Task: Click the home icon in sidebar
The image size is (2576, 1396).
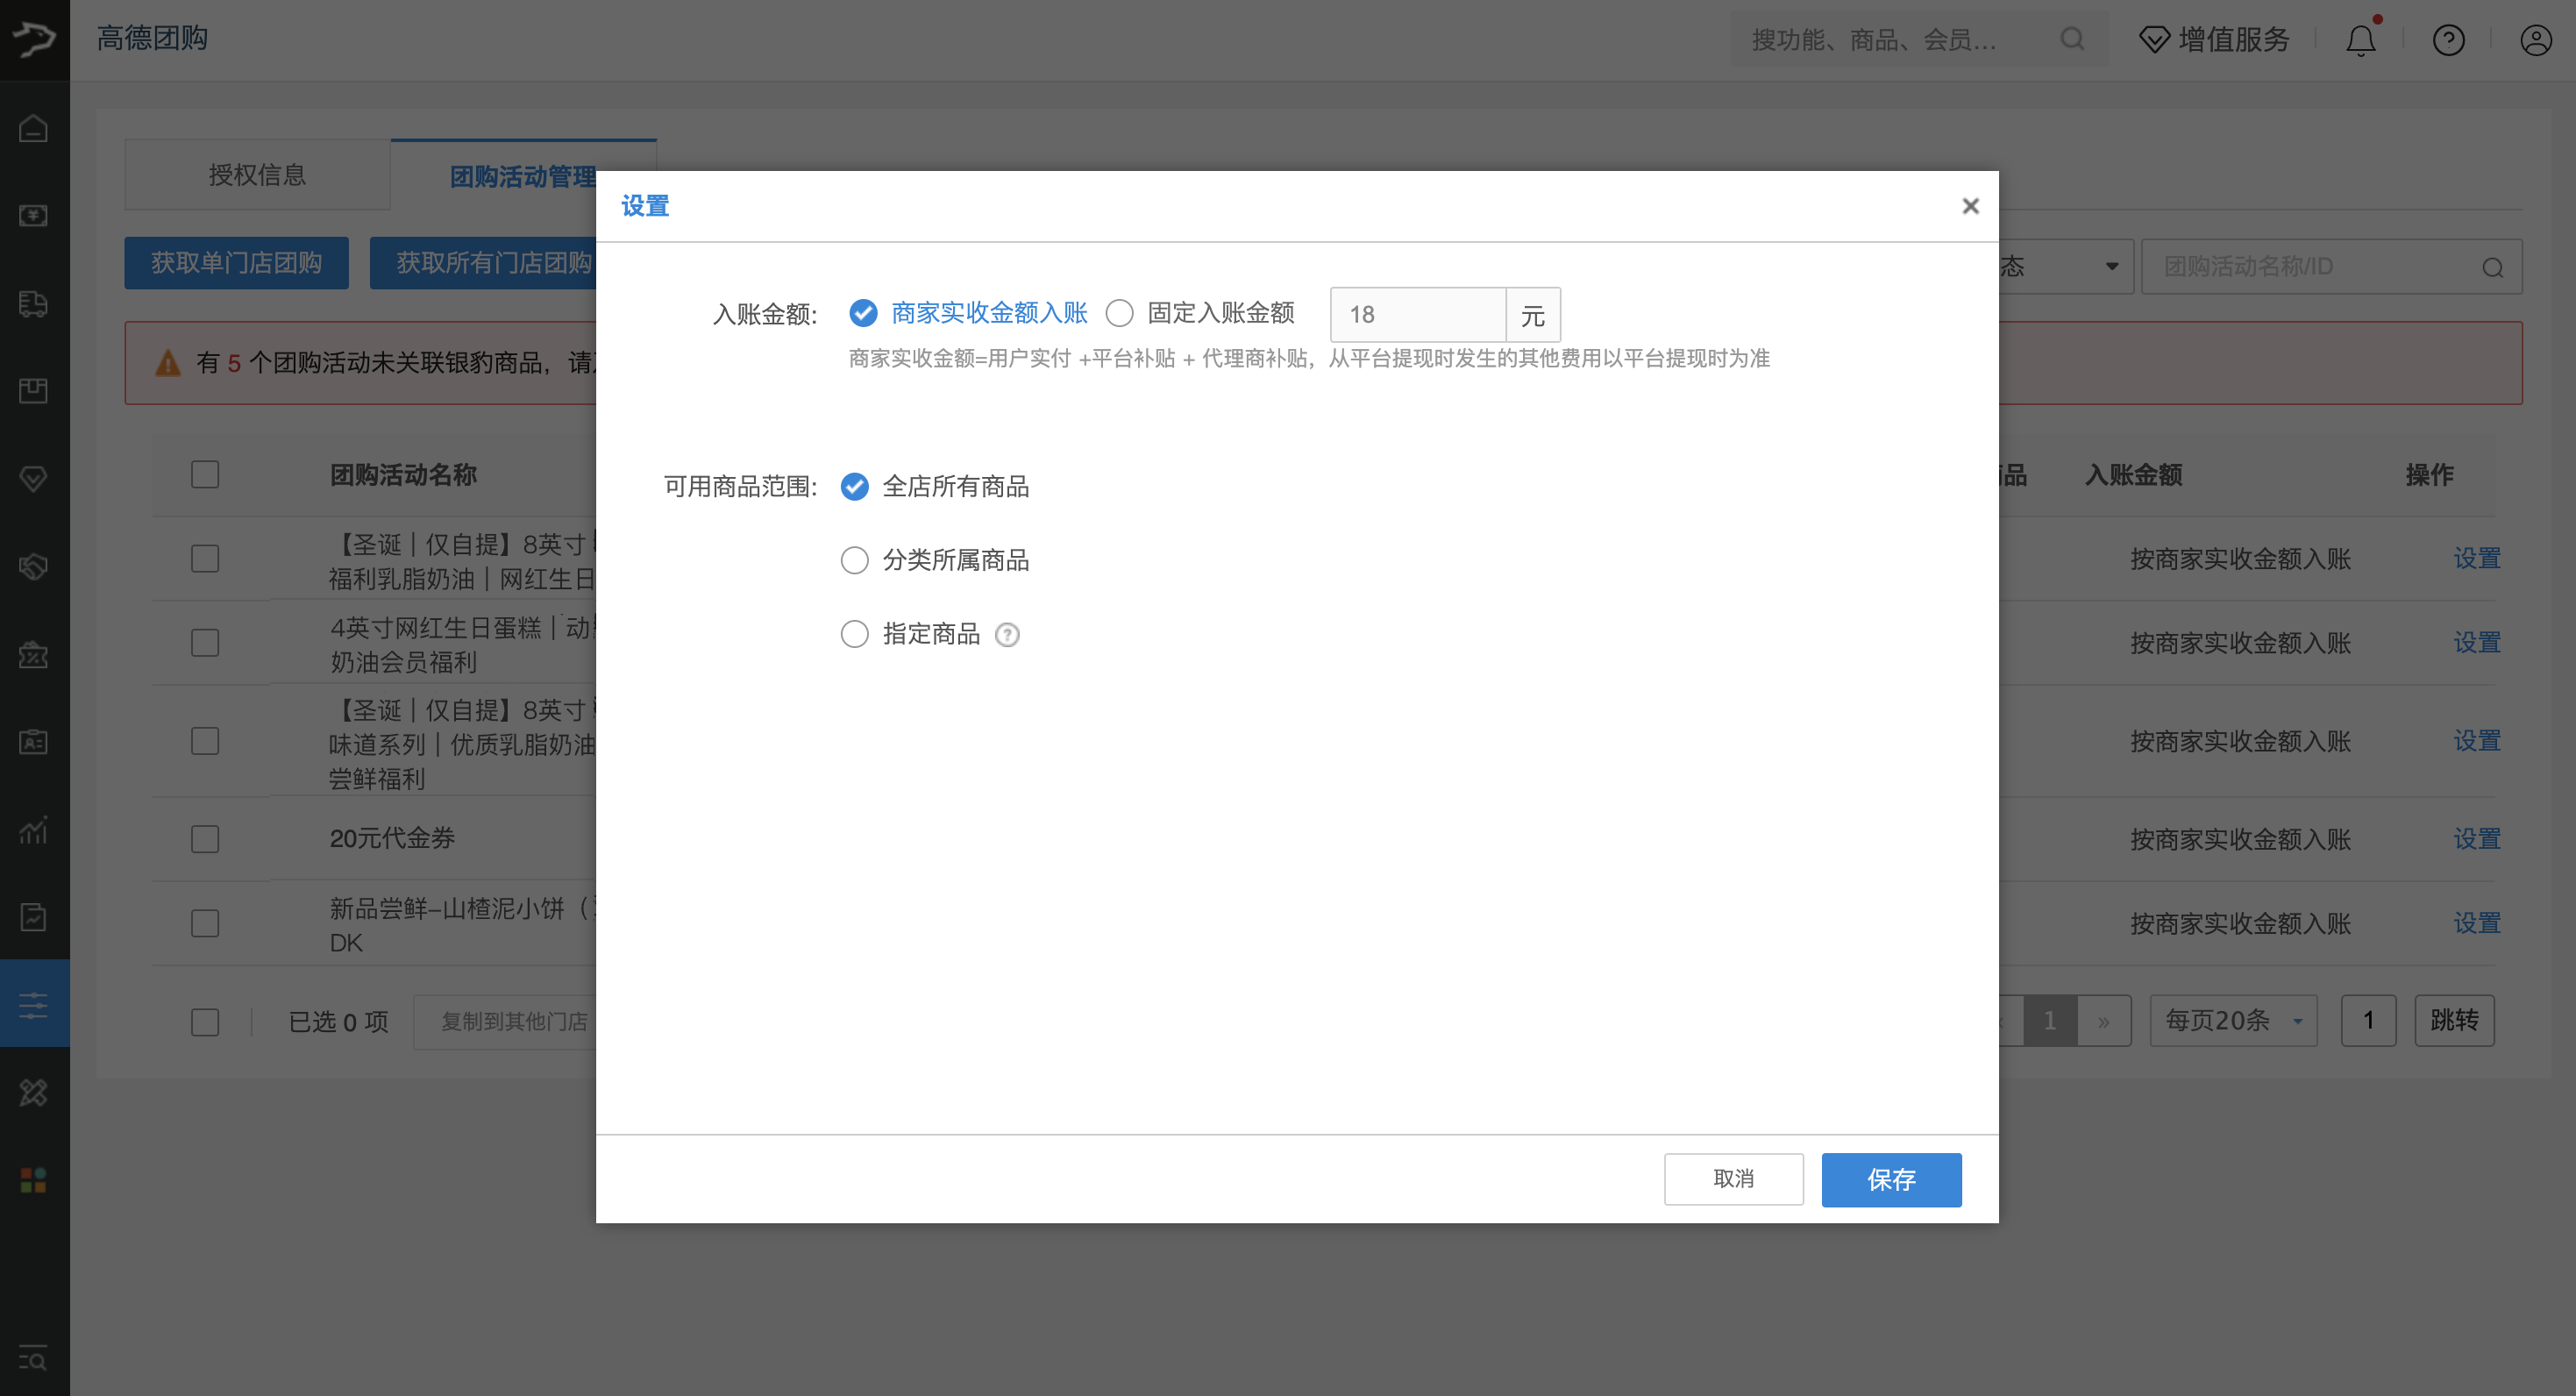Action: 33,128
